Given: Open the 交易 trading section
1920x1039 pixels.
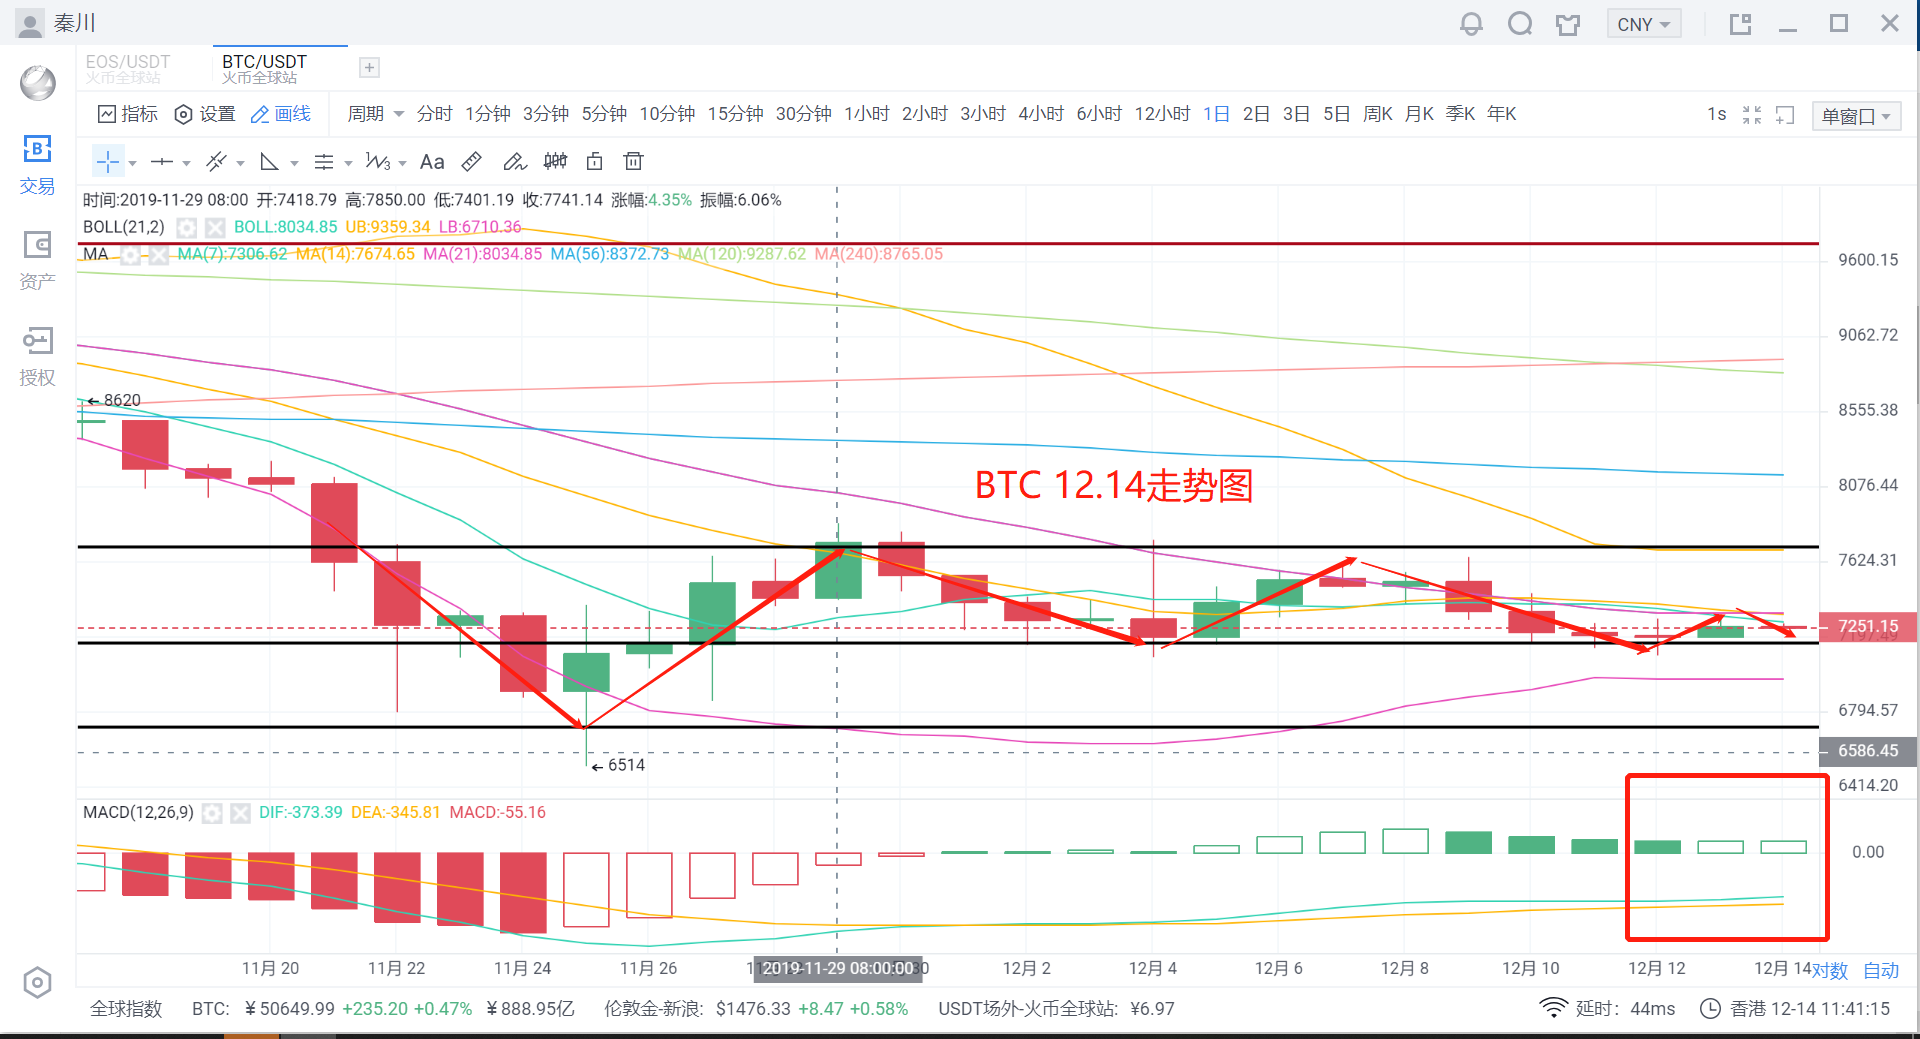Looking at the screenshot, I should pos(37,165).
